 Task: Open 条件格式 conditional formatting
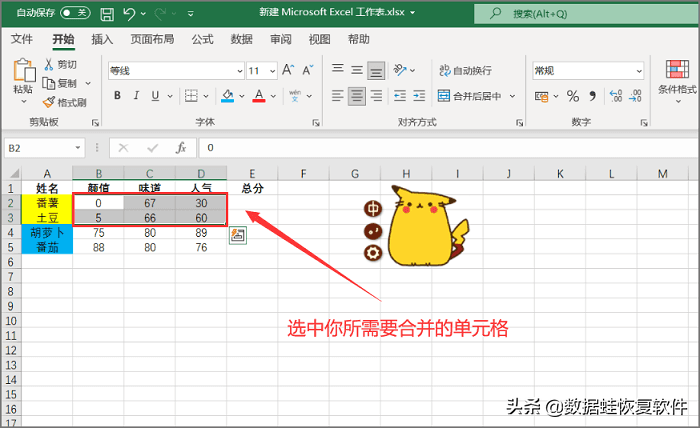click(677, 81)
